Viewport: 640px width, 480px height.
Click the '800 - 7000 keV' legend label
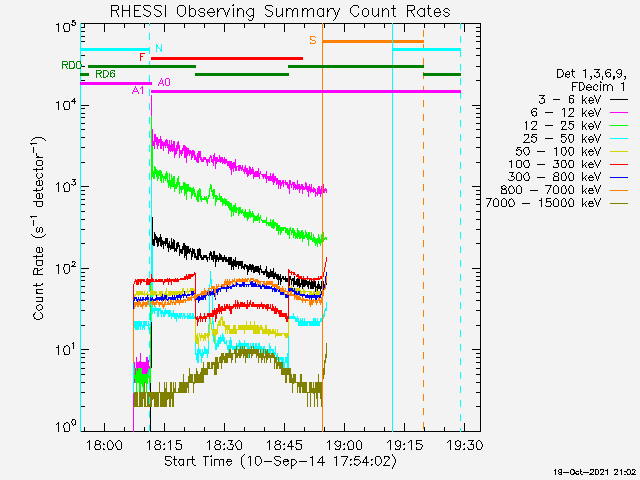(551, 190)
